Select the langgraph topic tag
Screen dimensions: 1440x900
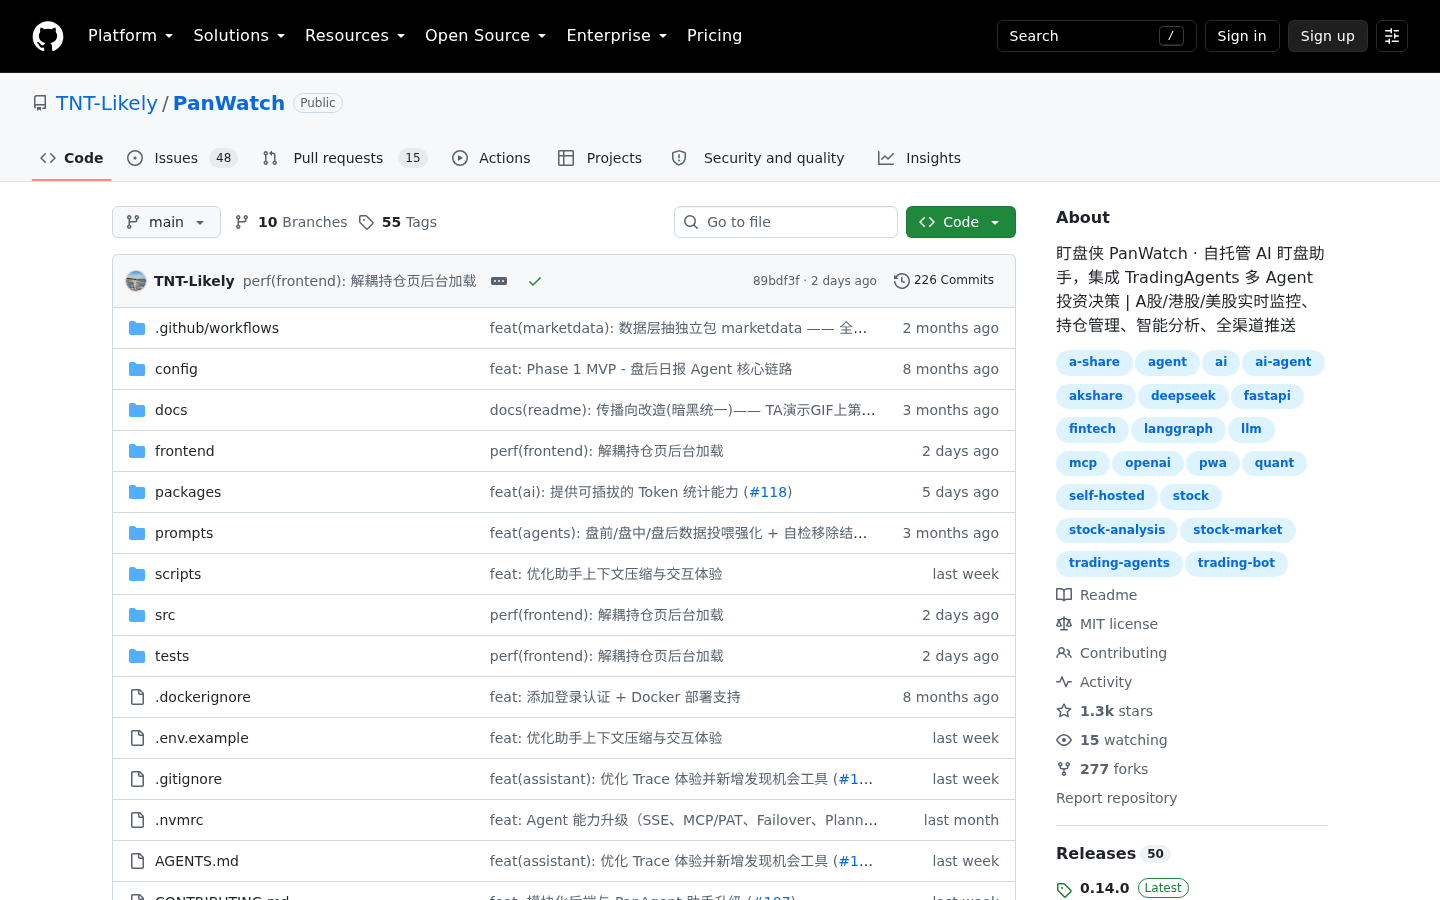point(1178,429)
